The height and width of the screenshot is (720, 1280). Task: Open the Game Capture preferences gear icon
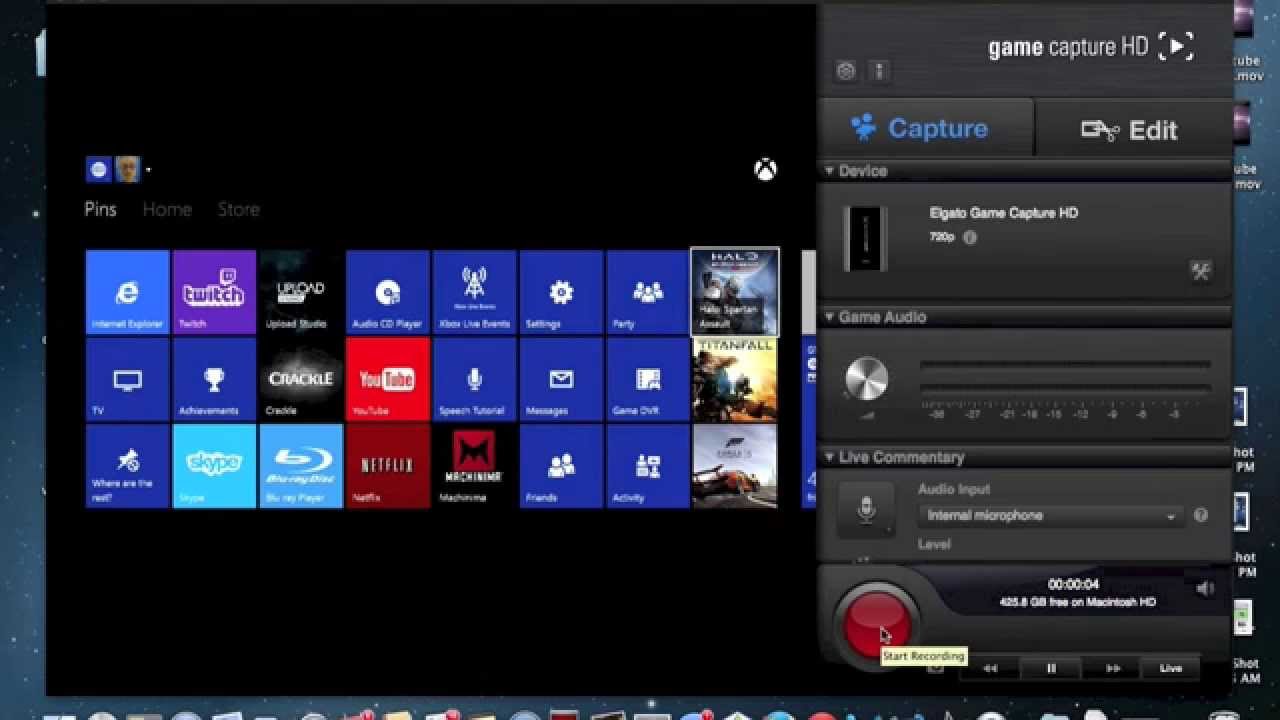click(846, 71)
